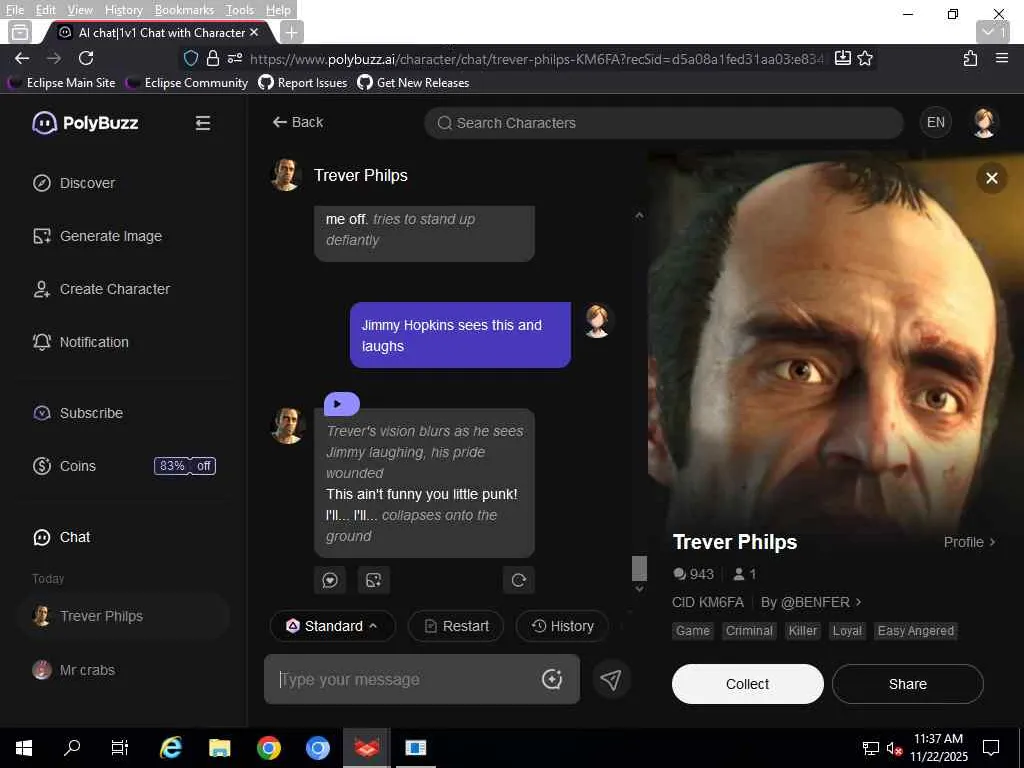Viewport: 1024px width, 768px height.
Task: Regenerate Trever's last response
Action: [519, 580]
